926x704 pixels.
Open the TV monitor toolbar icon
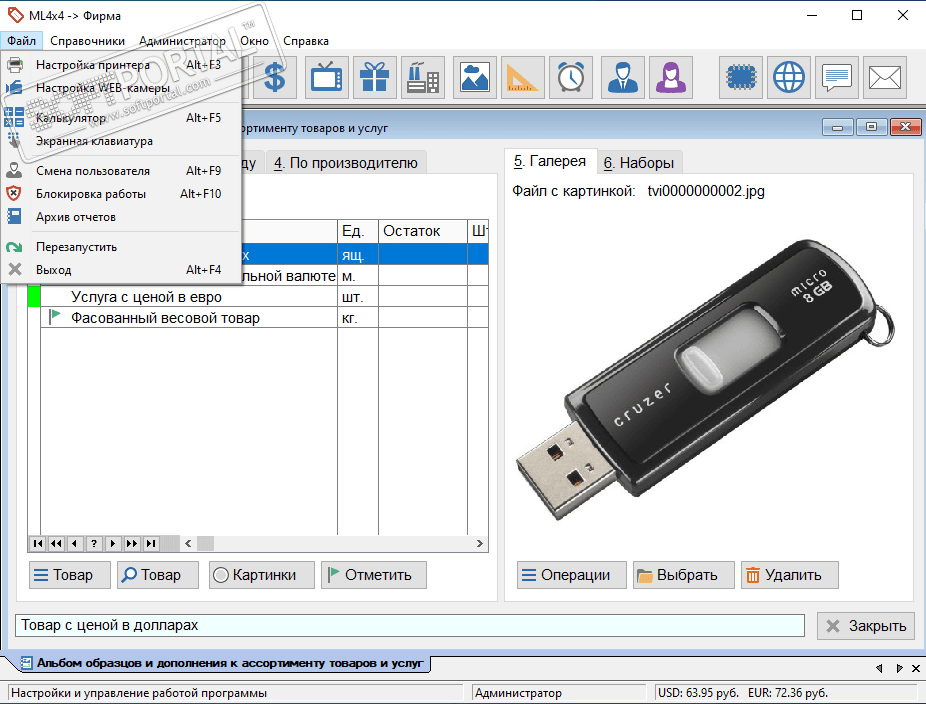click(327, 77)
